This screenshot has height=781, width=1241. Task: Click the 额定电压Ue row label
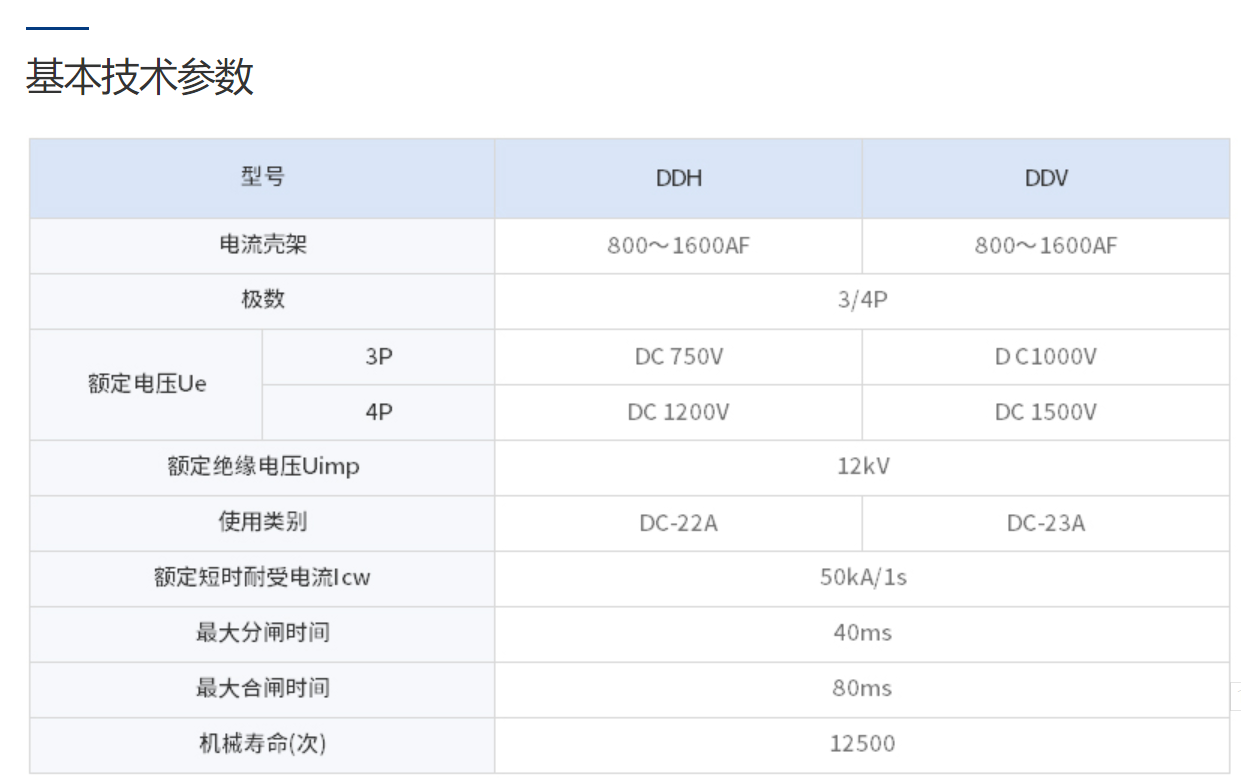coord(147,384)
